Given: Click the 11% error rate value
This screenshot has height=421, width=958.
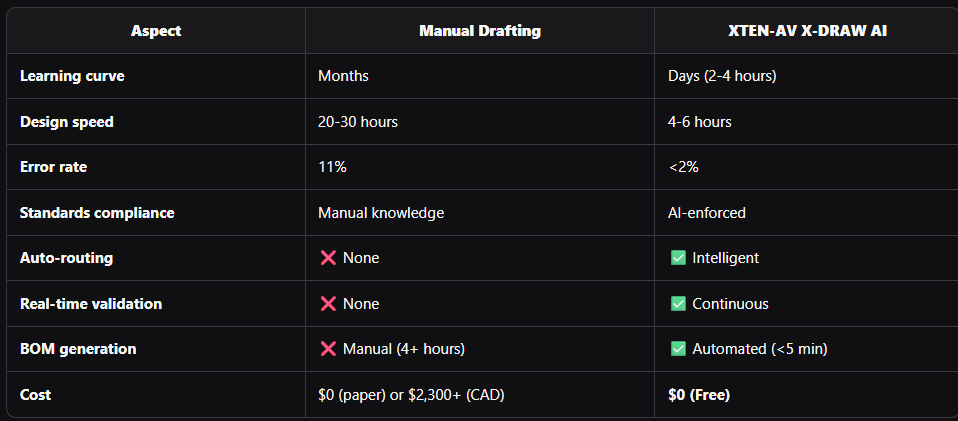Looking at the screenshot, I should [x=332, y=167].
